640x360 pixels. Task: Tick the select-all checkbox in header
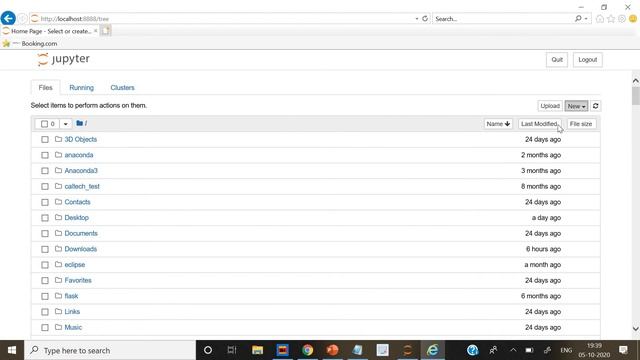pos(44,124)
